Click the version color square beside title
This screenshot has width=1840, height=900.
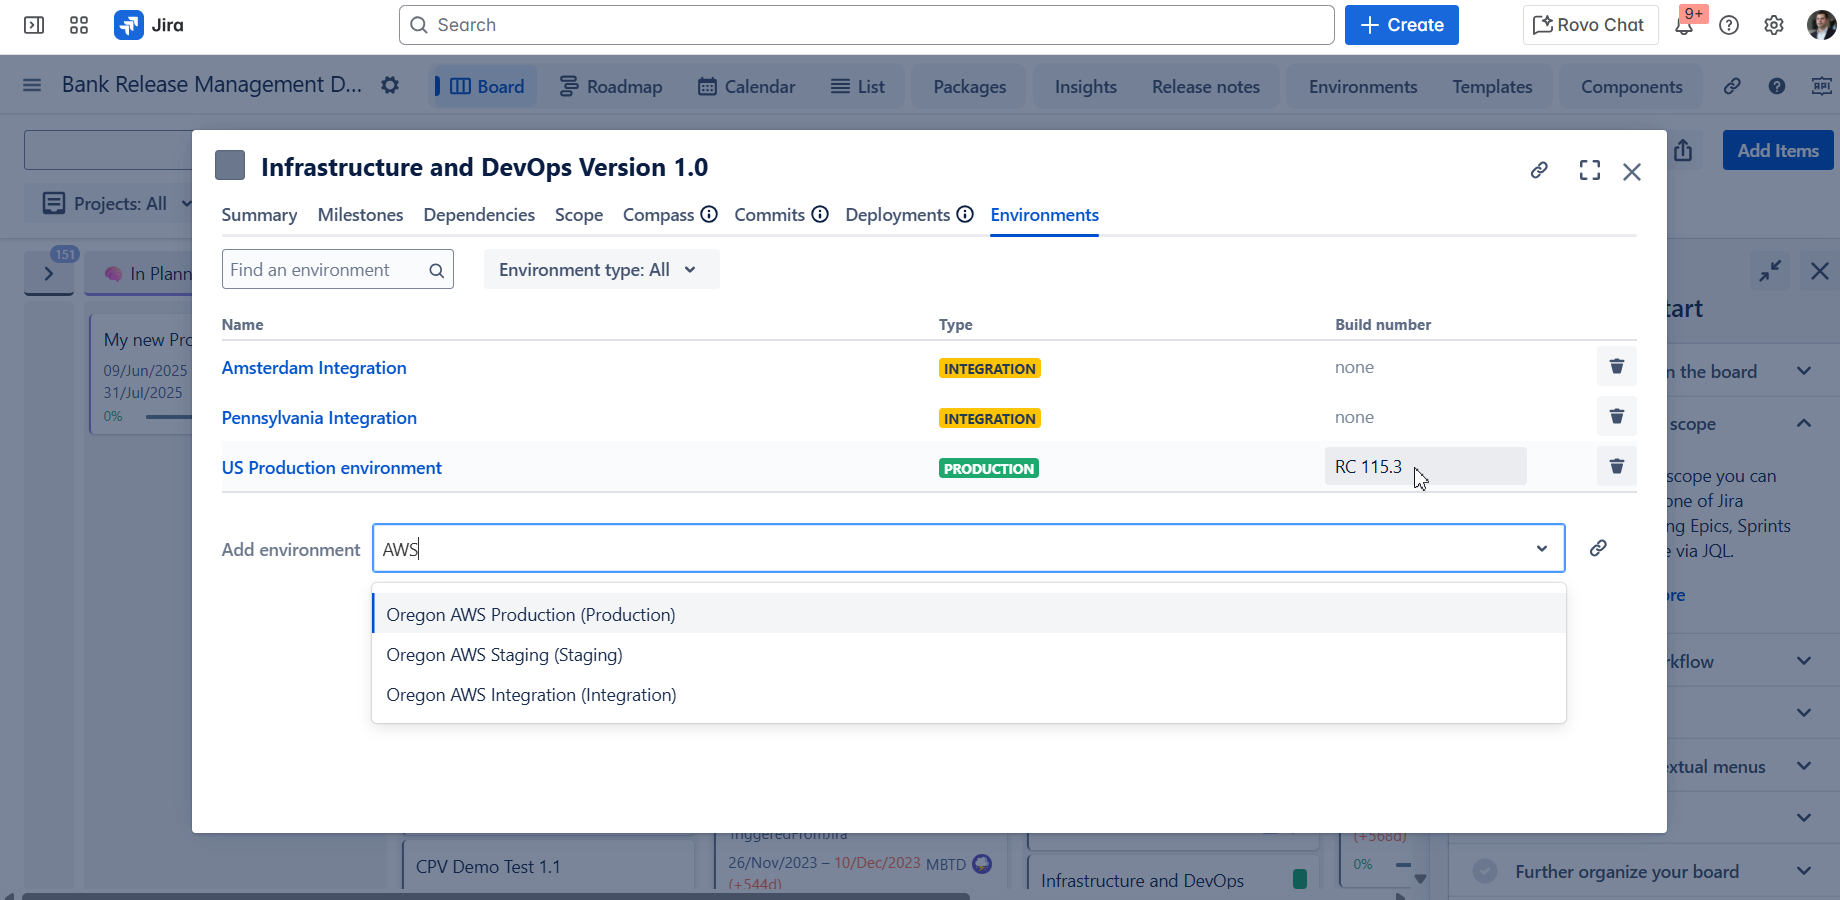point(230,166)
